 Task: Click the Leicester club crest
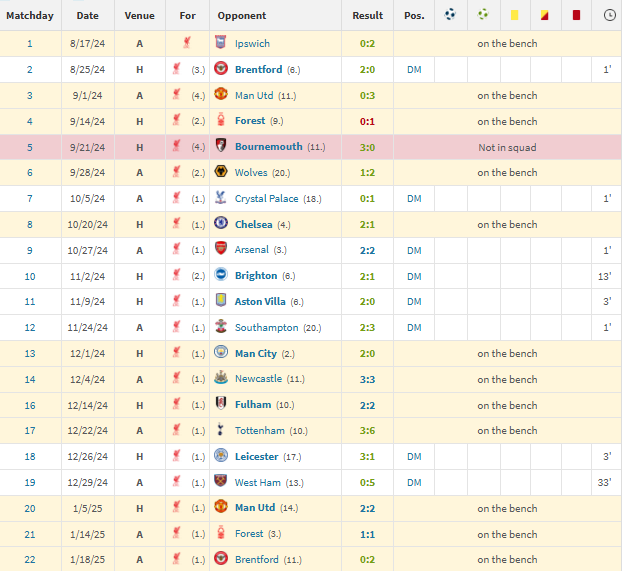coord(221,456)
